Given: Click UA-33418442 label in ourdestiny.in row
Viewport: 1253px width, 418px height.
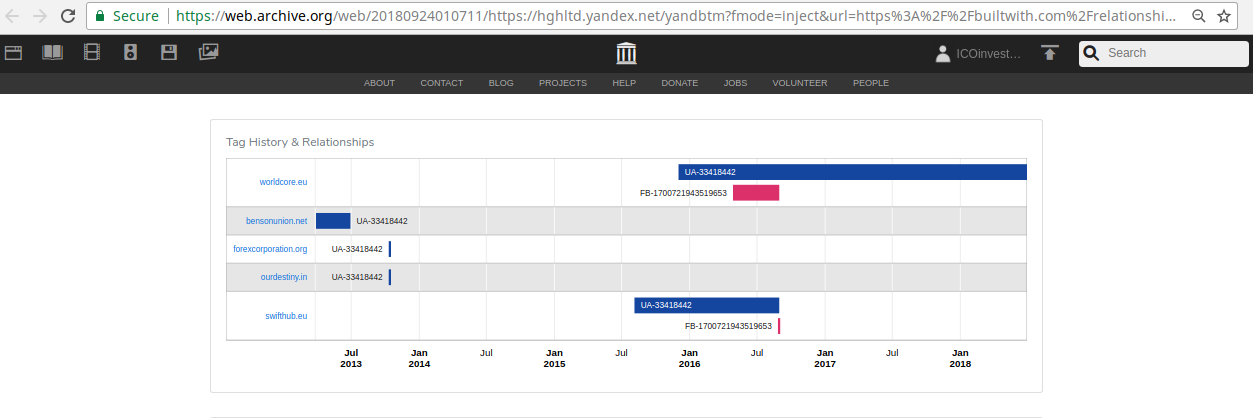Looking at the screenshot, I should (x=357, y=277).
